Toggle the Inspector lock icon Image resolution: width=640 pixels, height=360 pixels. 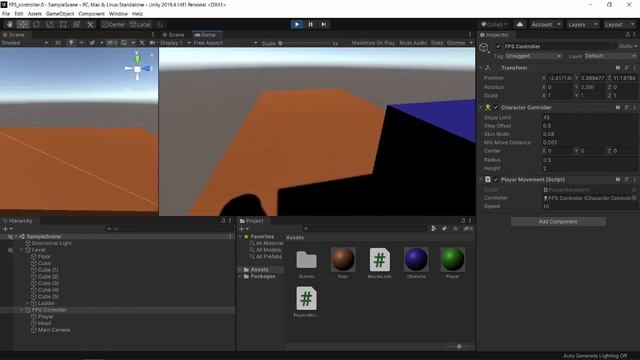pos(627,35)
